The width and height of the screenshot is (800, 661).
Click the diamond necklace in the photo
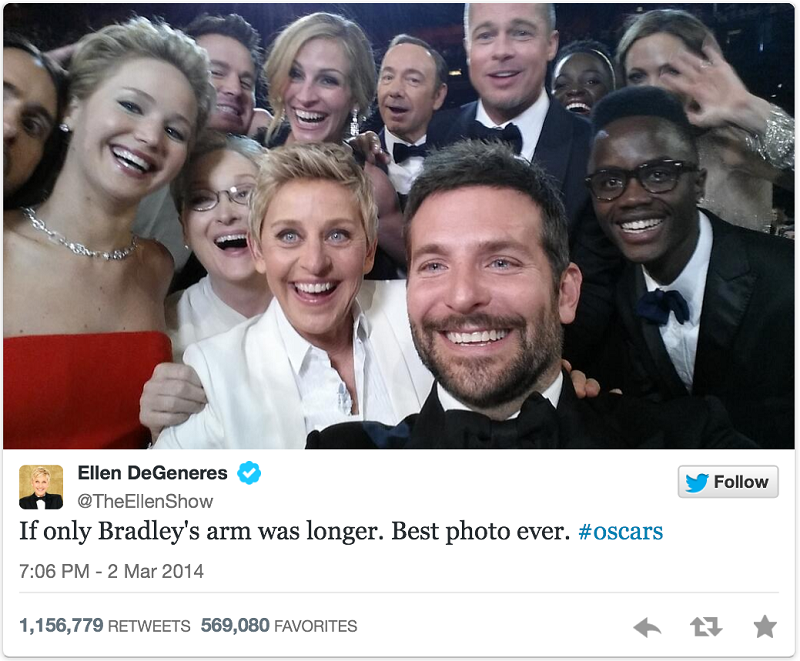79,237
